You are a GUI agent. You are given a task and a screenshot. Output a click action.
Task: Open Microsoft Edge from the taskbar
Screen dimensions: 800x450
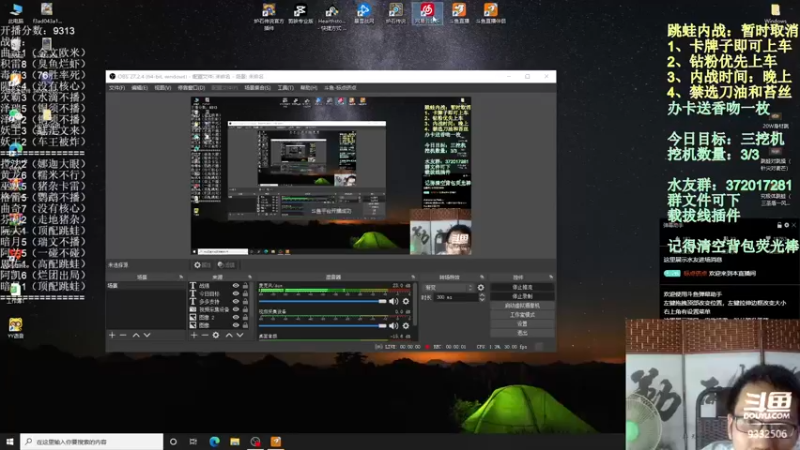[214, 441]
